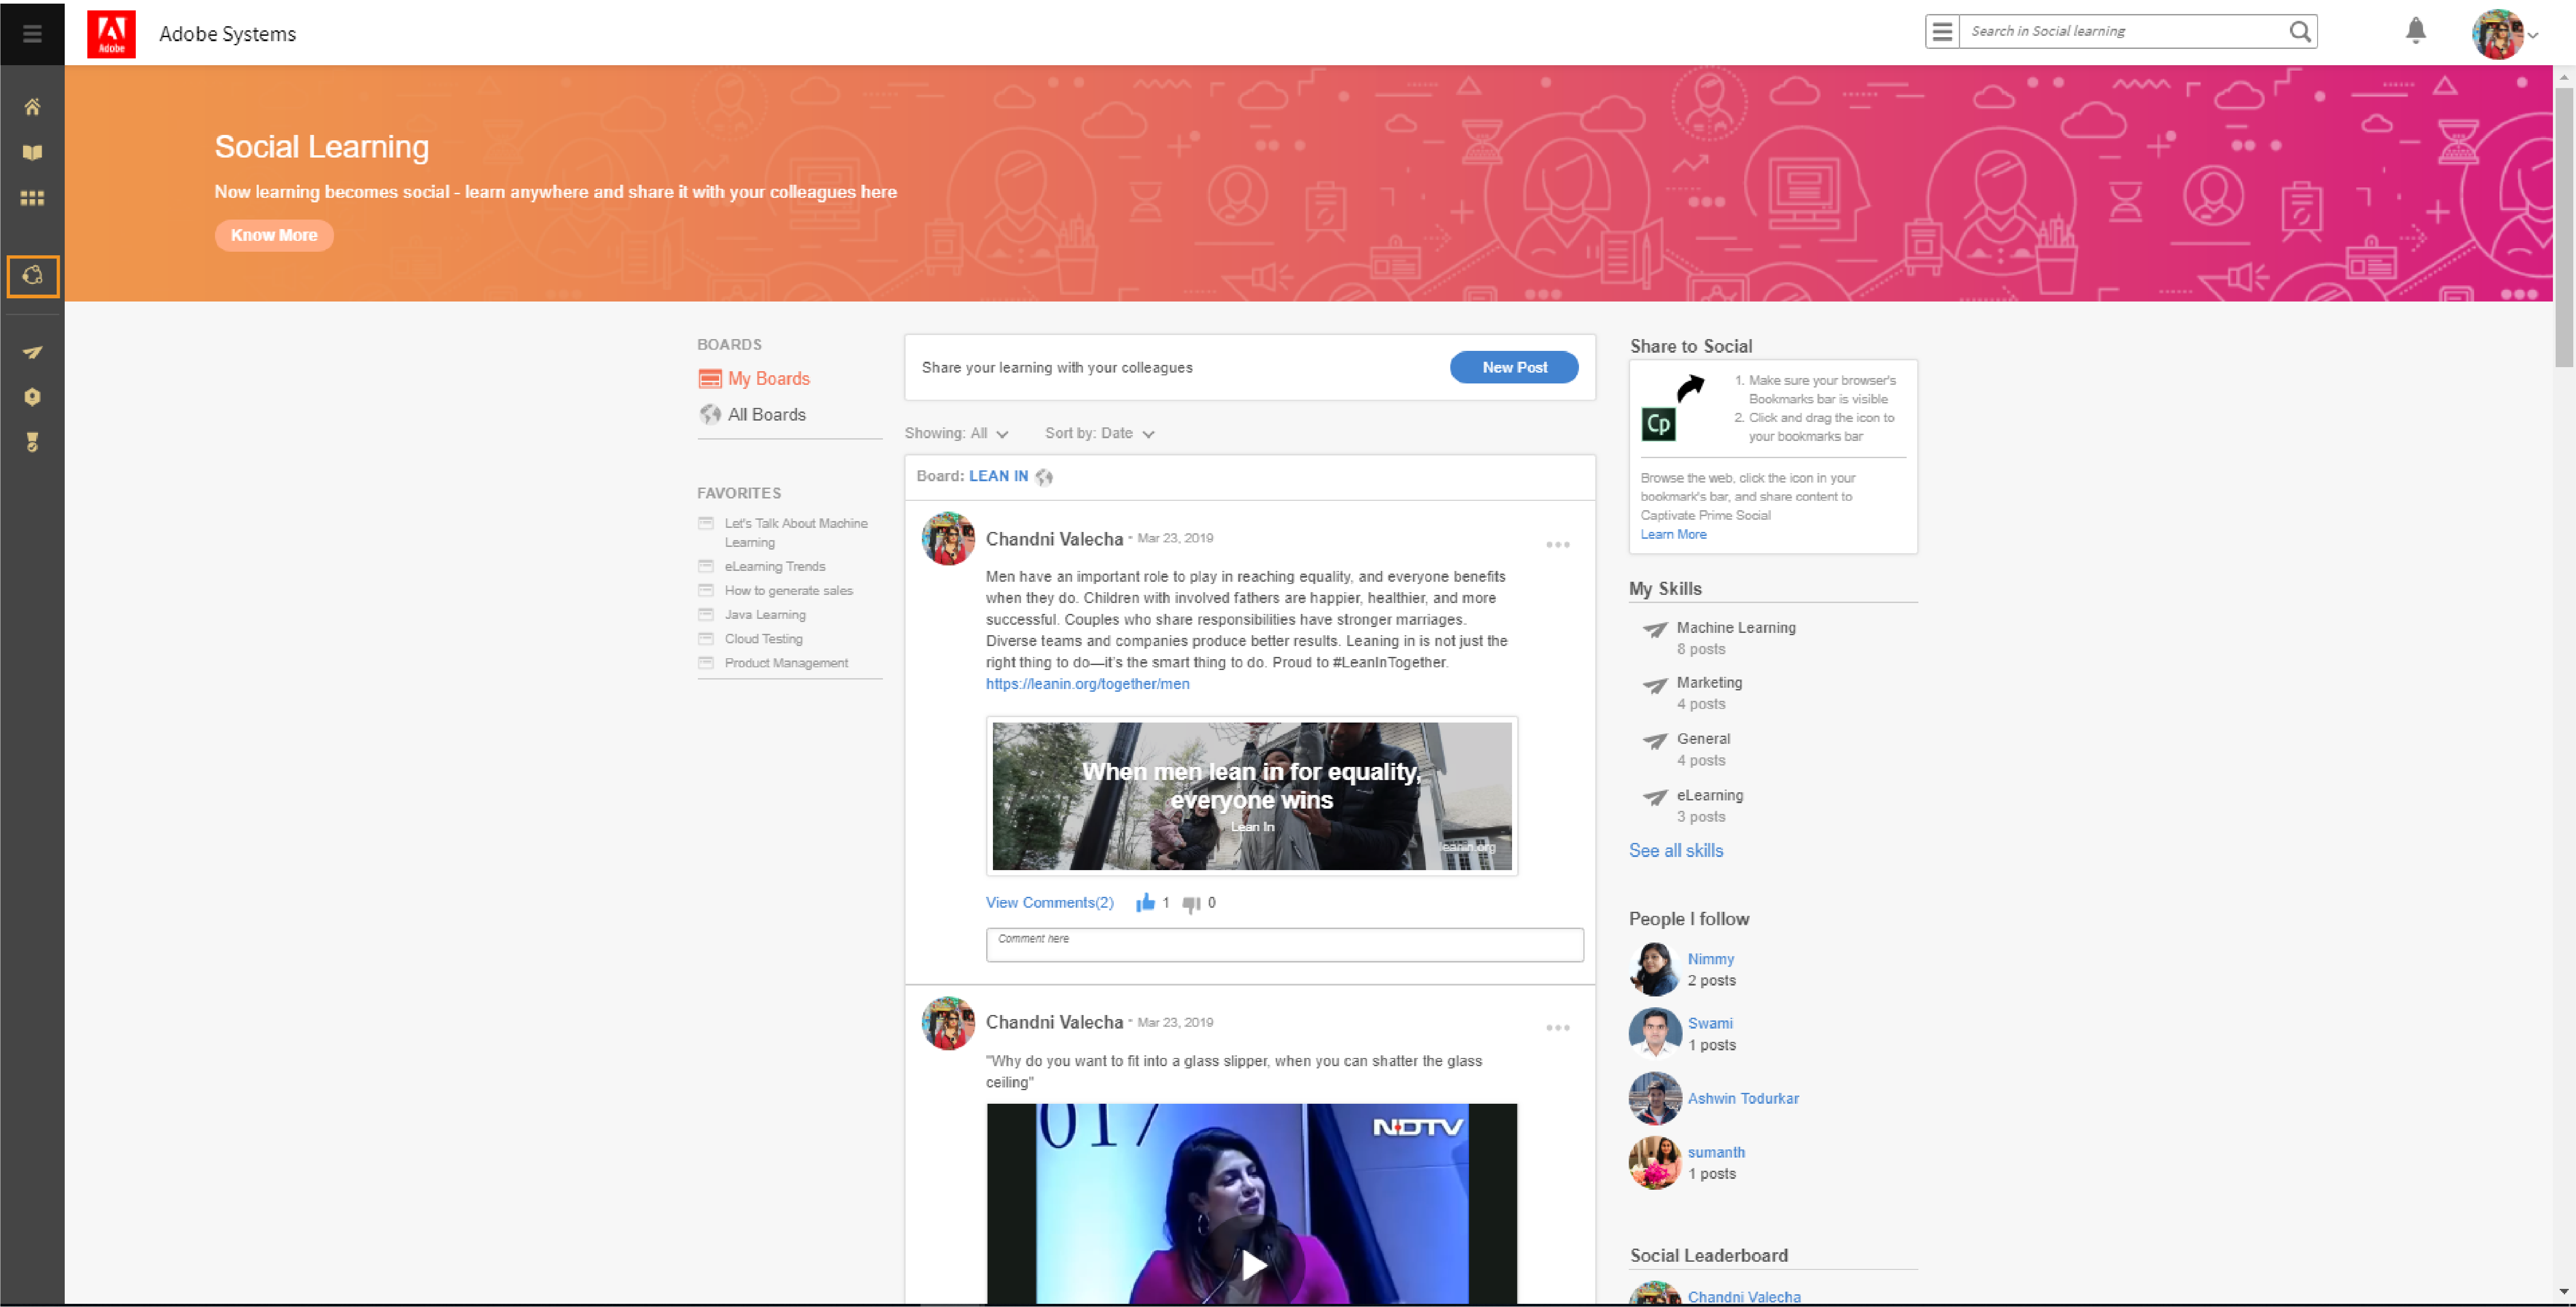Screen dimensions: 2576x1307
Task: Expand the Sort by: Date dropdown
Action: pos(1099,433)
